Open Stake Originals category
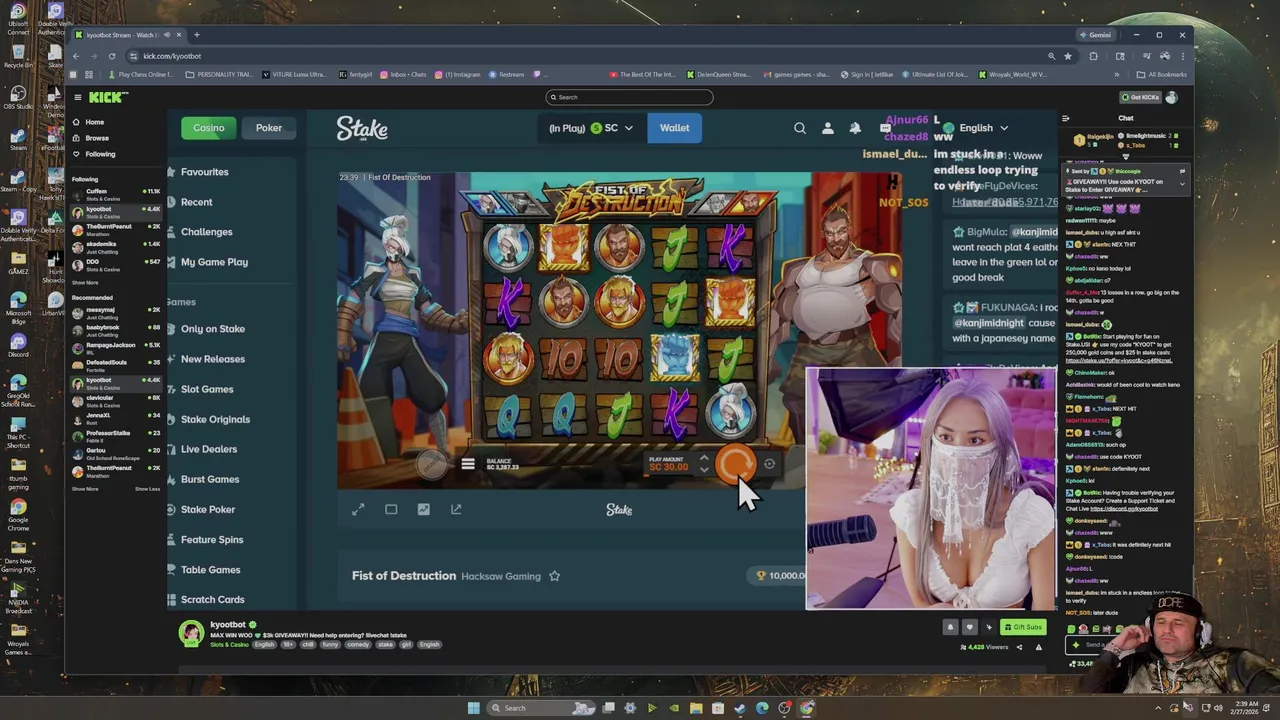The width and height of the screenshot is (1280, 720). point(215,419)
